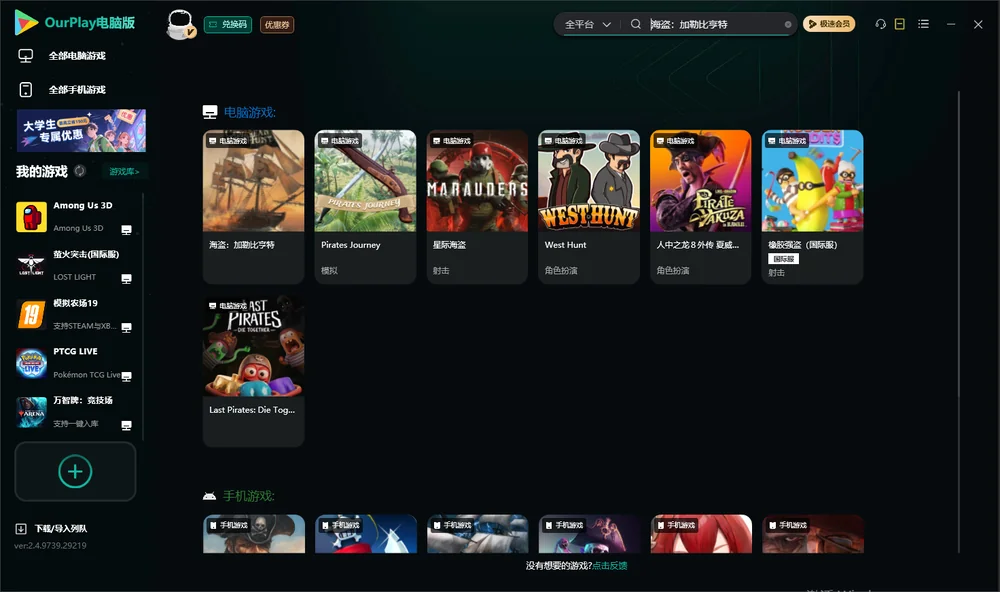The width and height of the screenshot is (1000, 592).
Task: Click the refresh icon beside 我的游戏
Action: click(80, 171)
